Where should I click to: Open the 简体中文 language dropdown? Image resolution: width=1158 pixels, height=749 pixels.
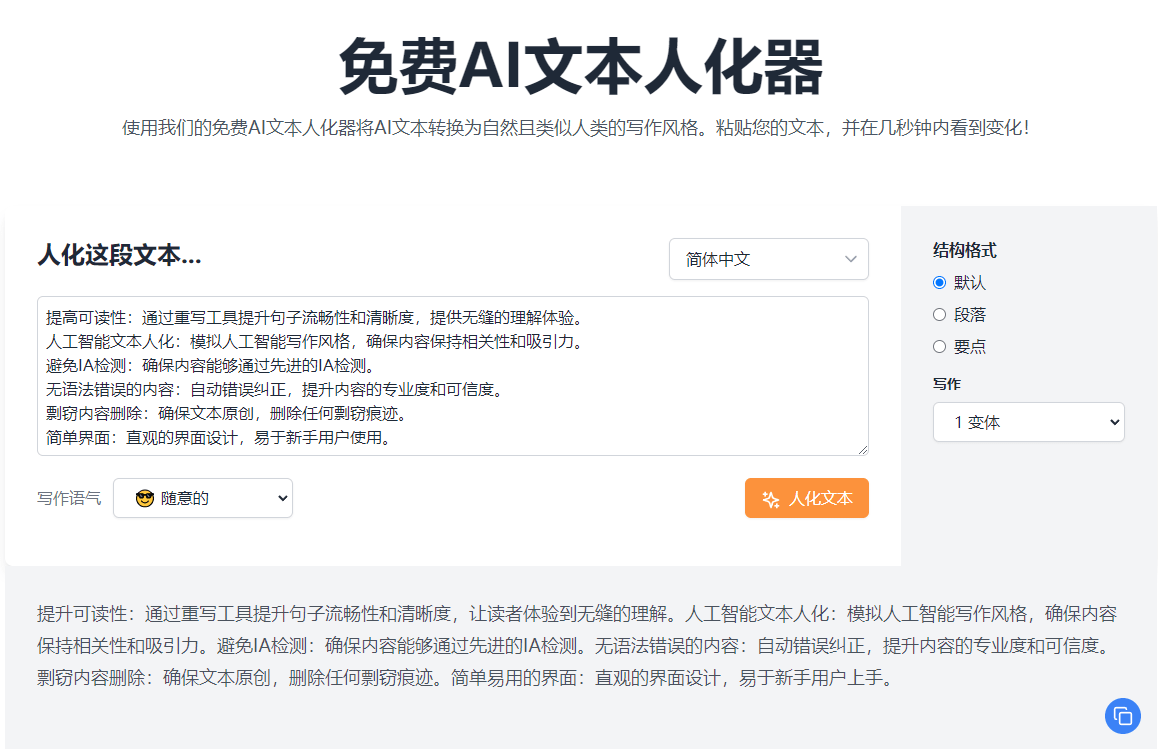767,259
